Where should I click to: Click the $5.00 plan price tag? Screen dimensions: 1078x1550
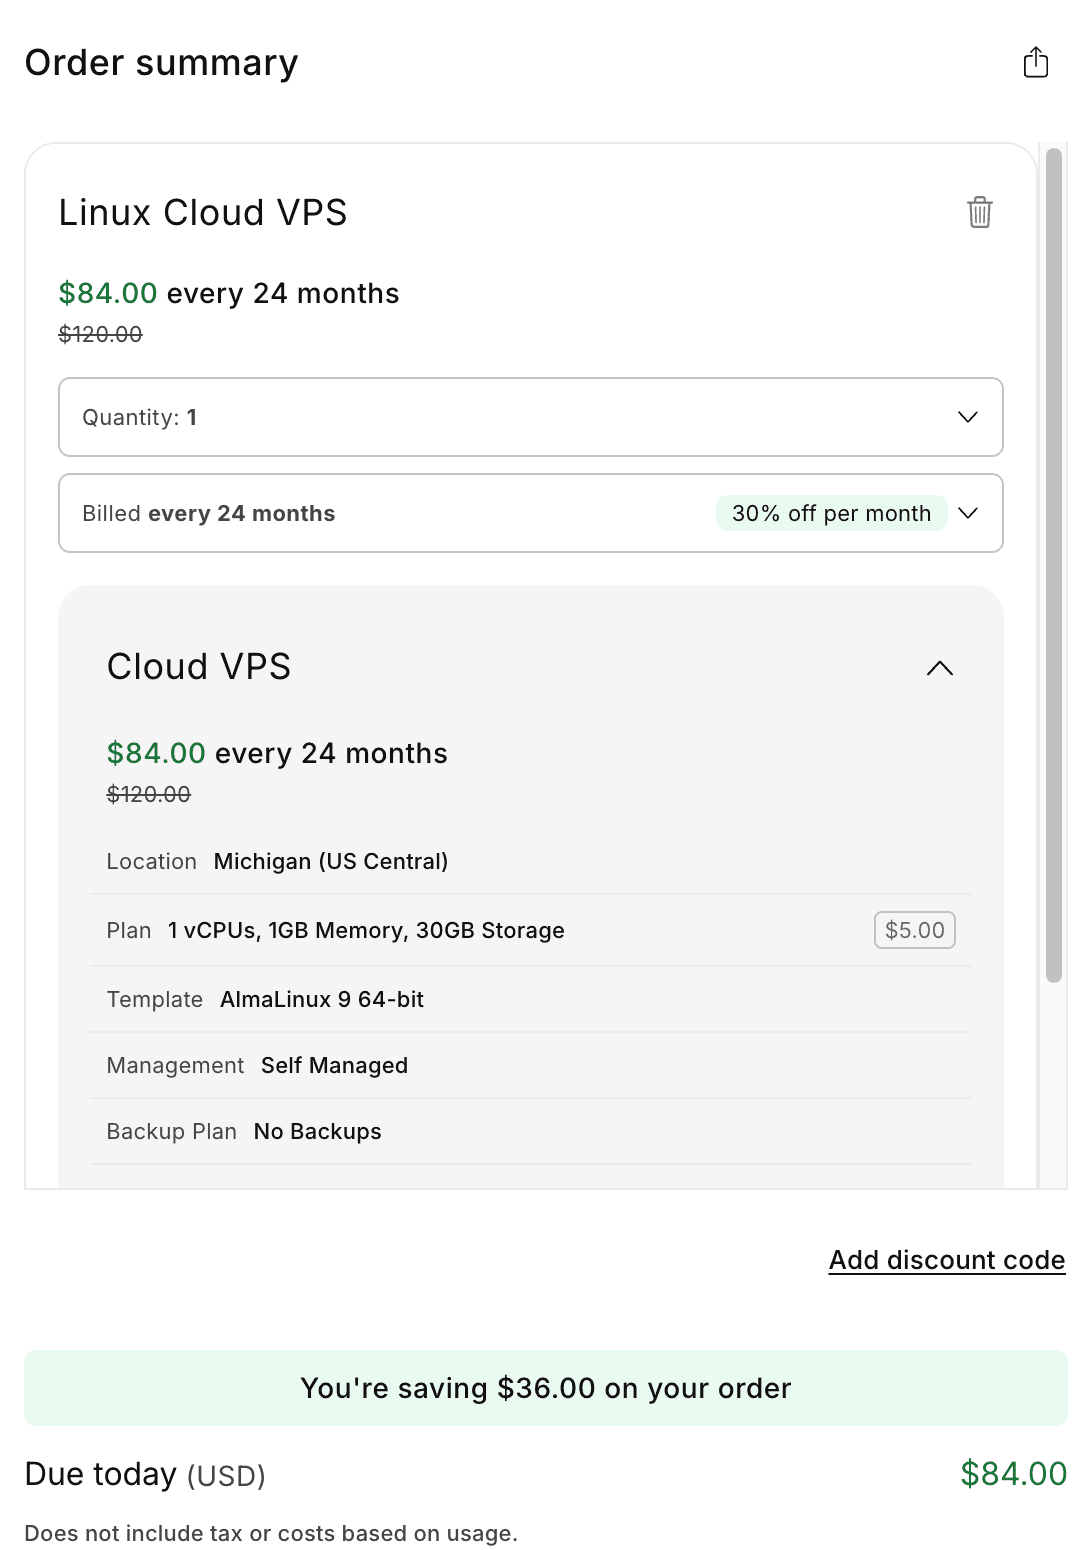913,930
